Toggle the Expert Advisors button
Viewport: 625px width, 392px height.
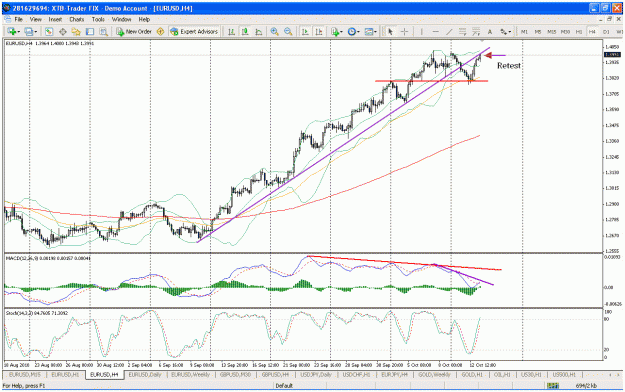point(195,32)
